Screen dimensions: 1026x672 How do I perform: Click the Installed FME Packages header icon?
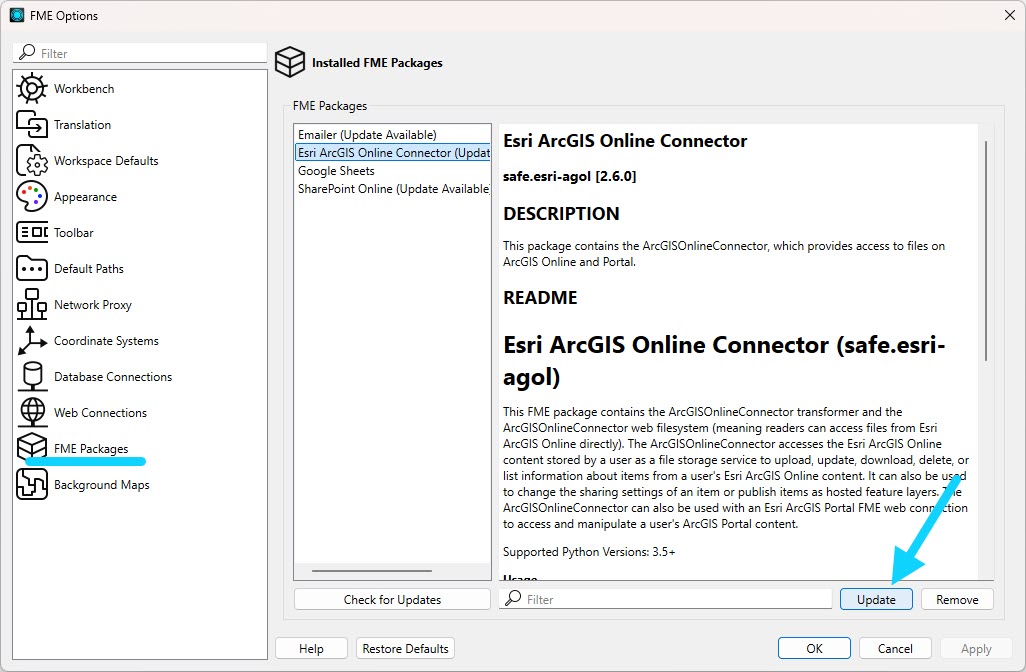coord(290,62)
